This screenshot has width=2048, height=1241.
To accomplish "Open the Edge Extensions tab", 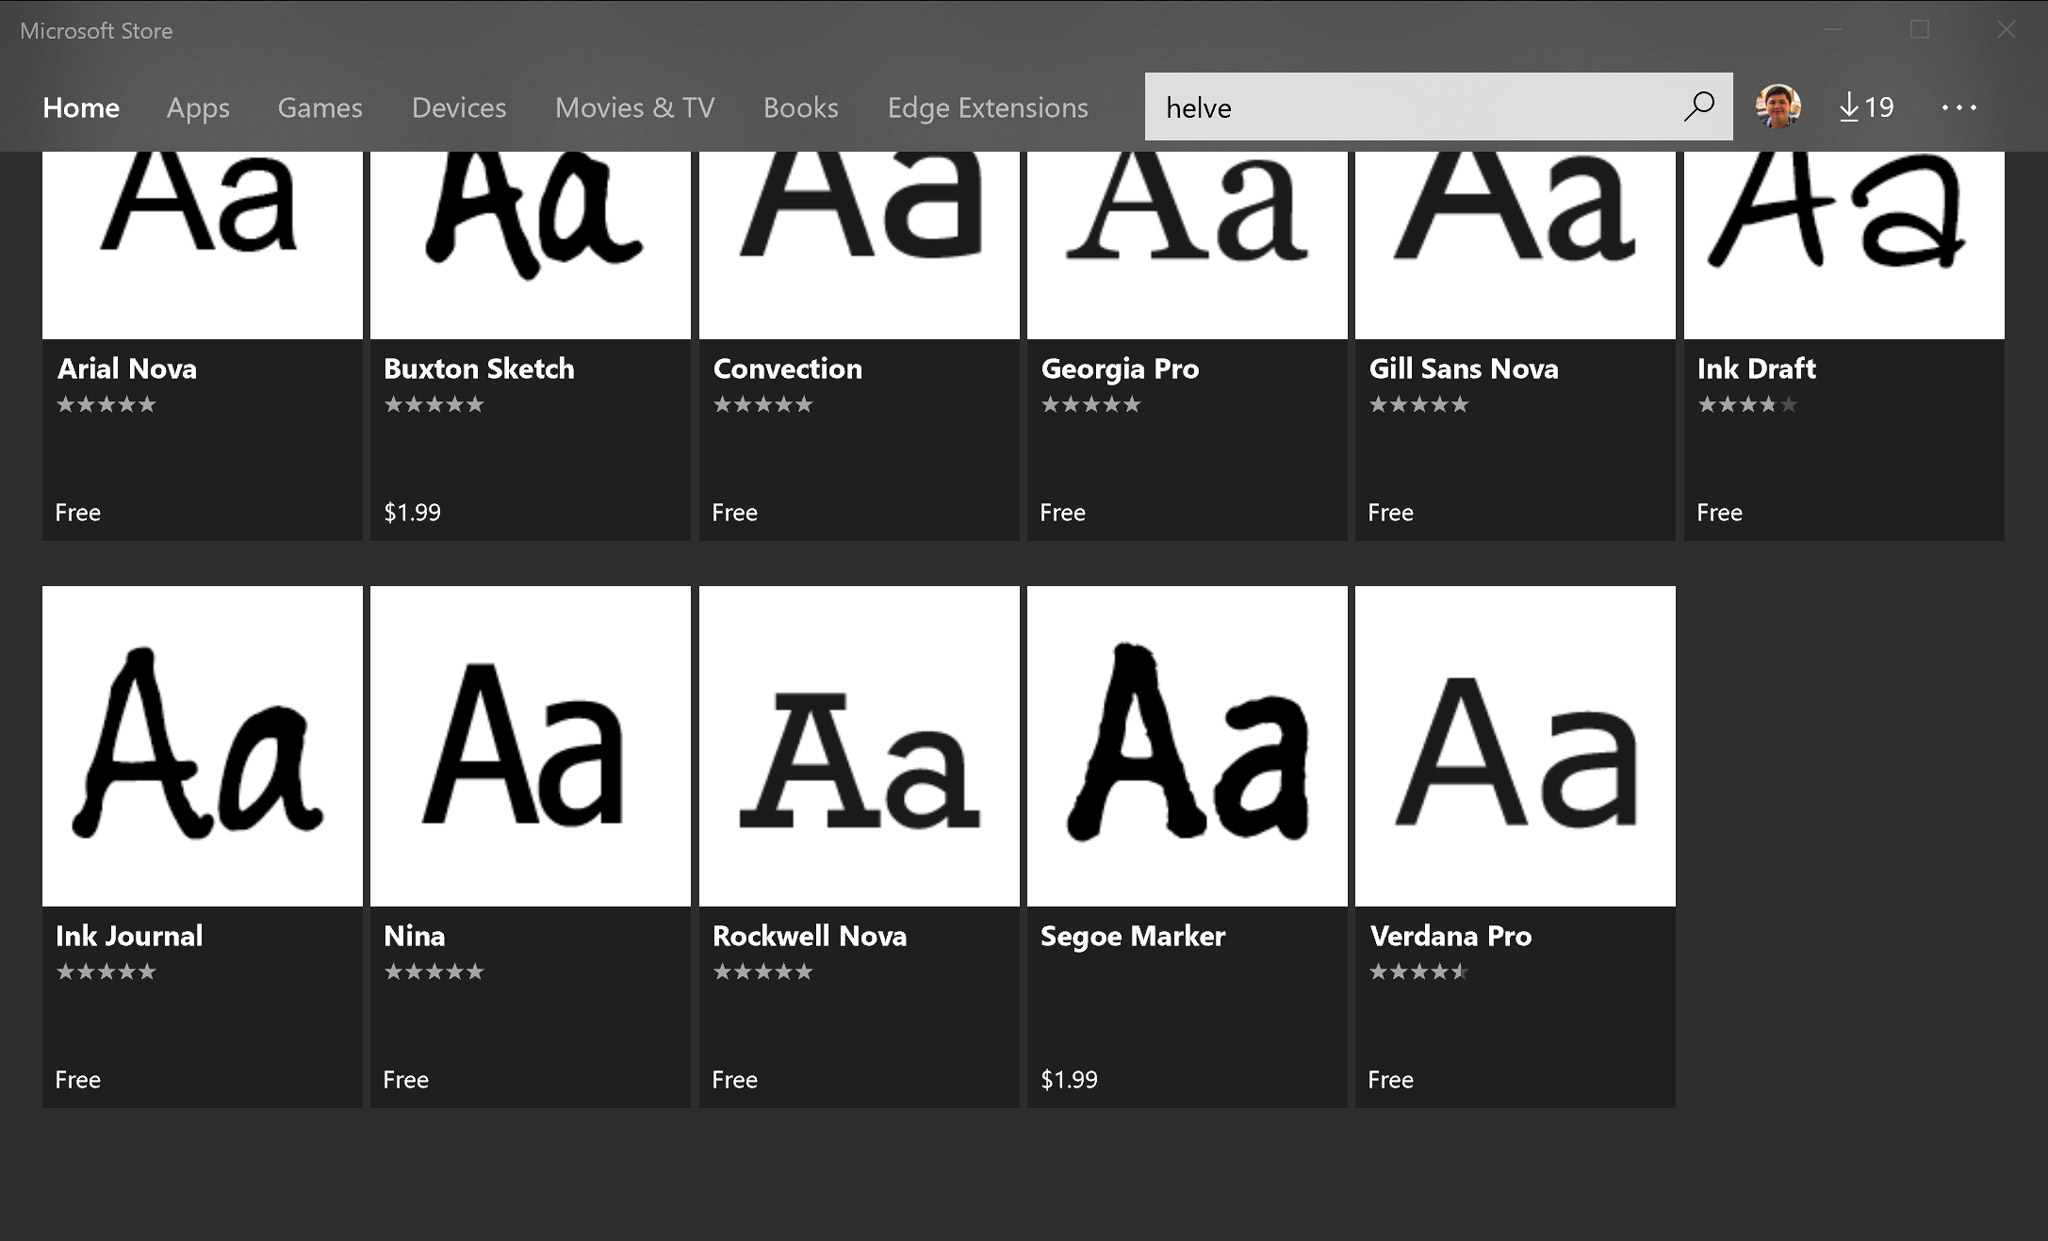I will coord(988,107).
